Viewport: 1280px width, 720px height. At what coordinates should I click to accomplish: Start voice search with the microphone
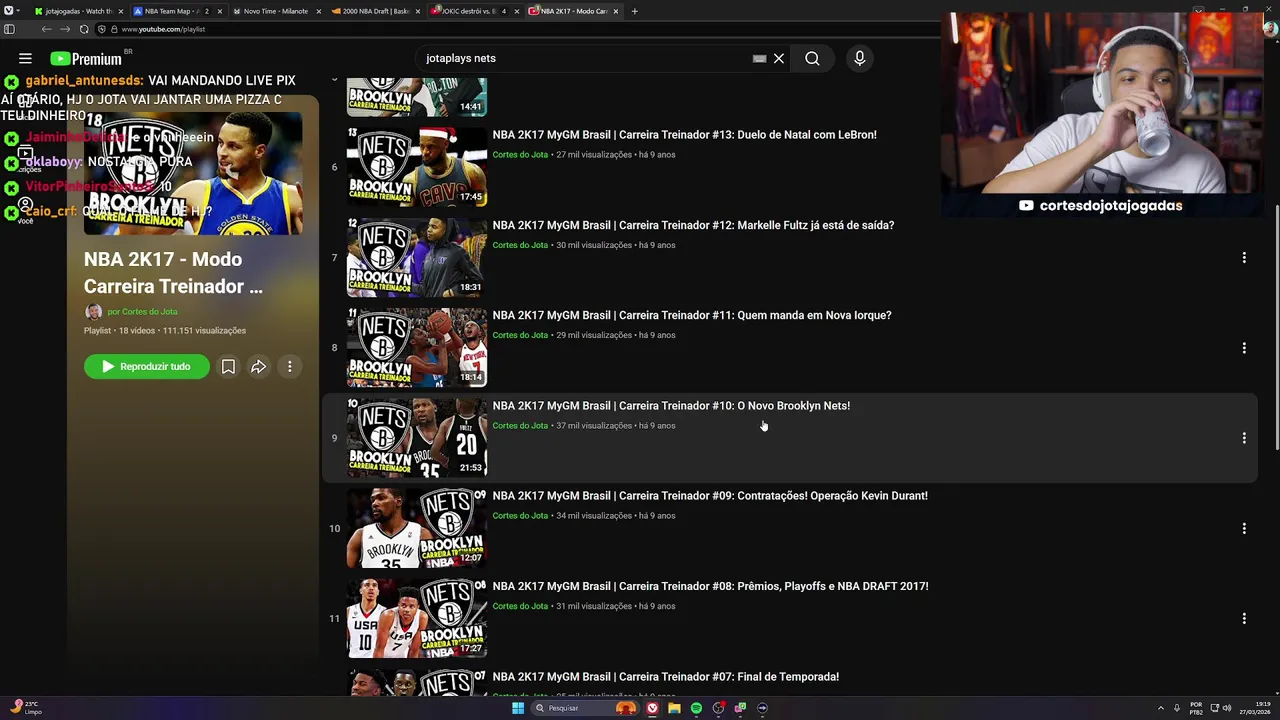click(x=859, y=58)
